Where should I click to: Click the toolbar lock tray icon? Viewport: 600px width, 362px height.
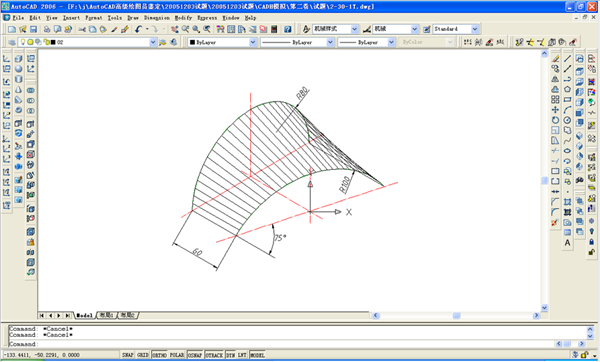[x=584, y=355]
